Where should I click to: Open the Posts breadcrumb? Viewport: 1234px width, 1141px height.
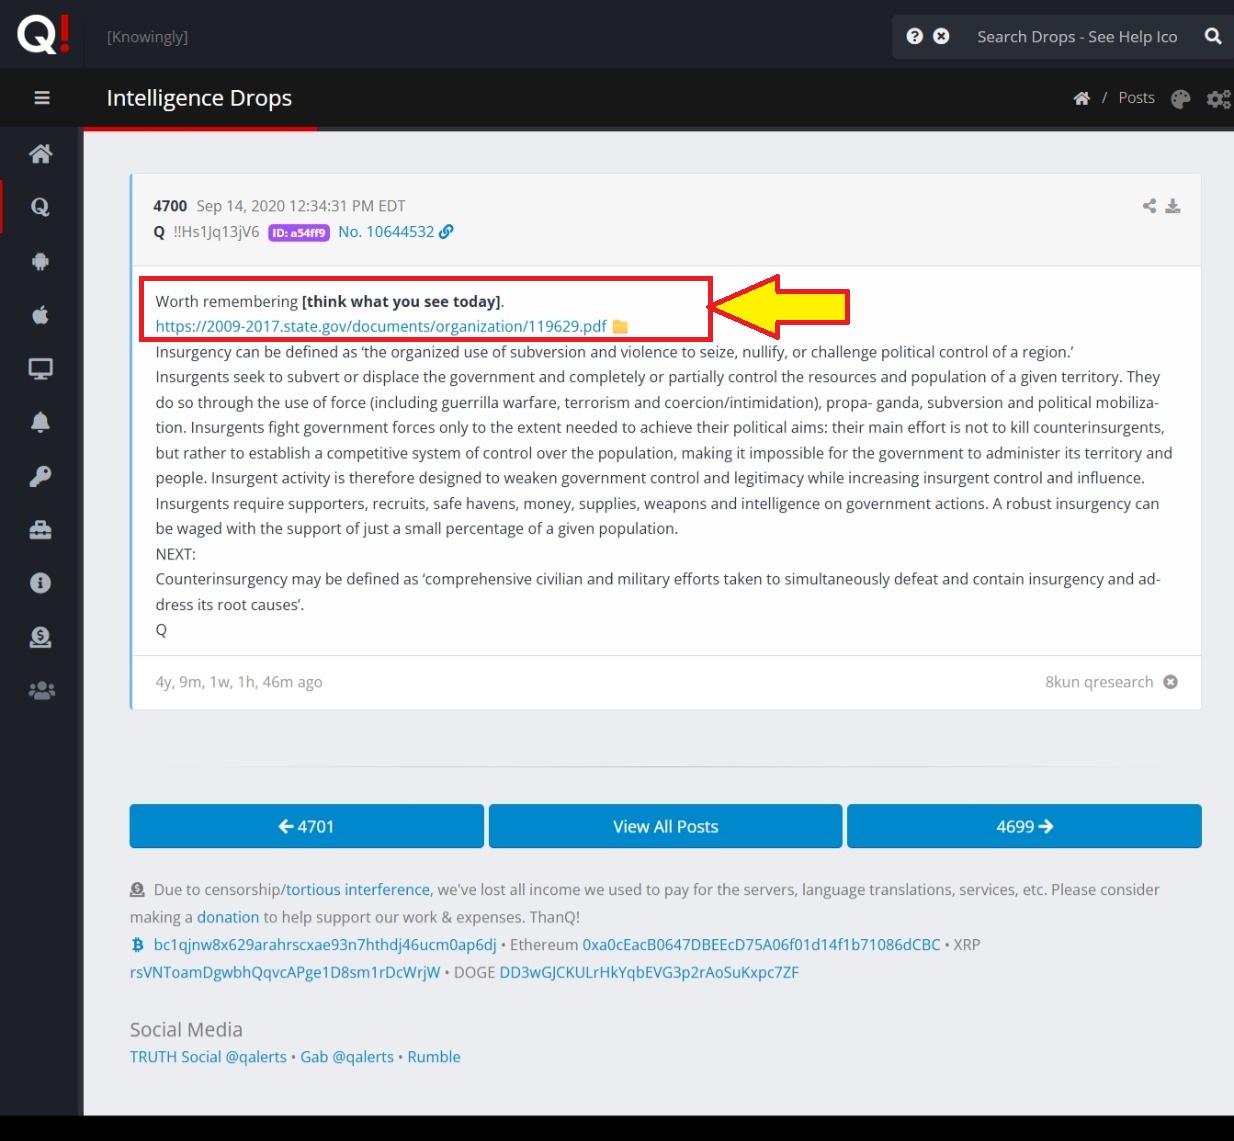click(x=1136, y=98)
